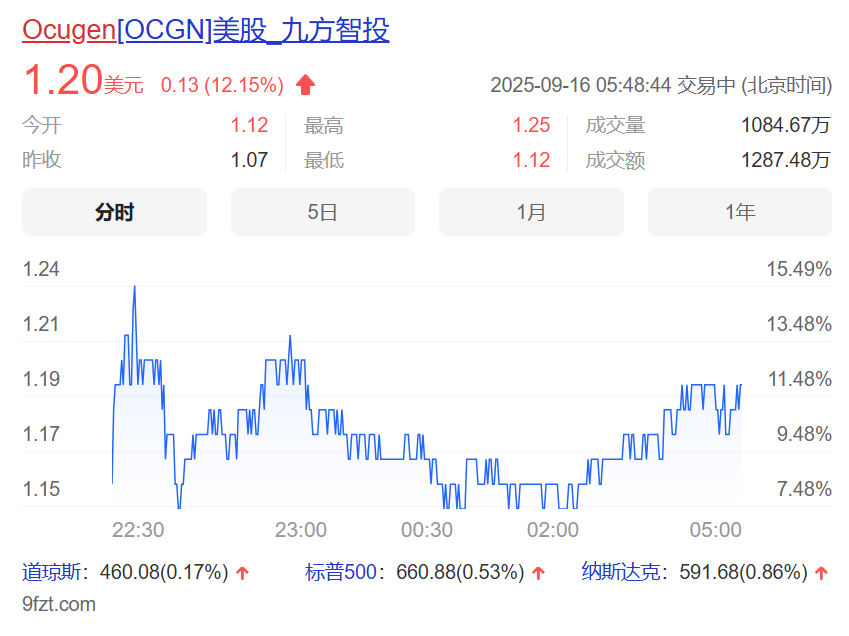Click the 1.17 price axis label

[41, 434]
